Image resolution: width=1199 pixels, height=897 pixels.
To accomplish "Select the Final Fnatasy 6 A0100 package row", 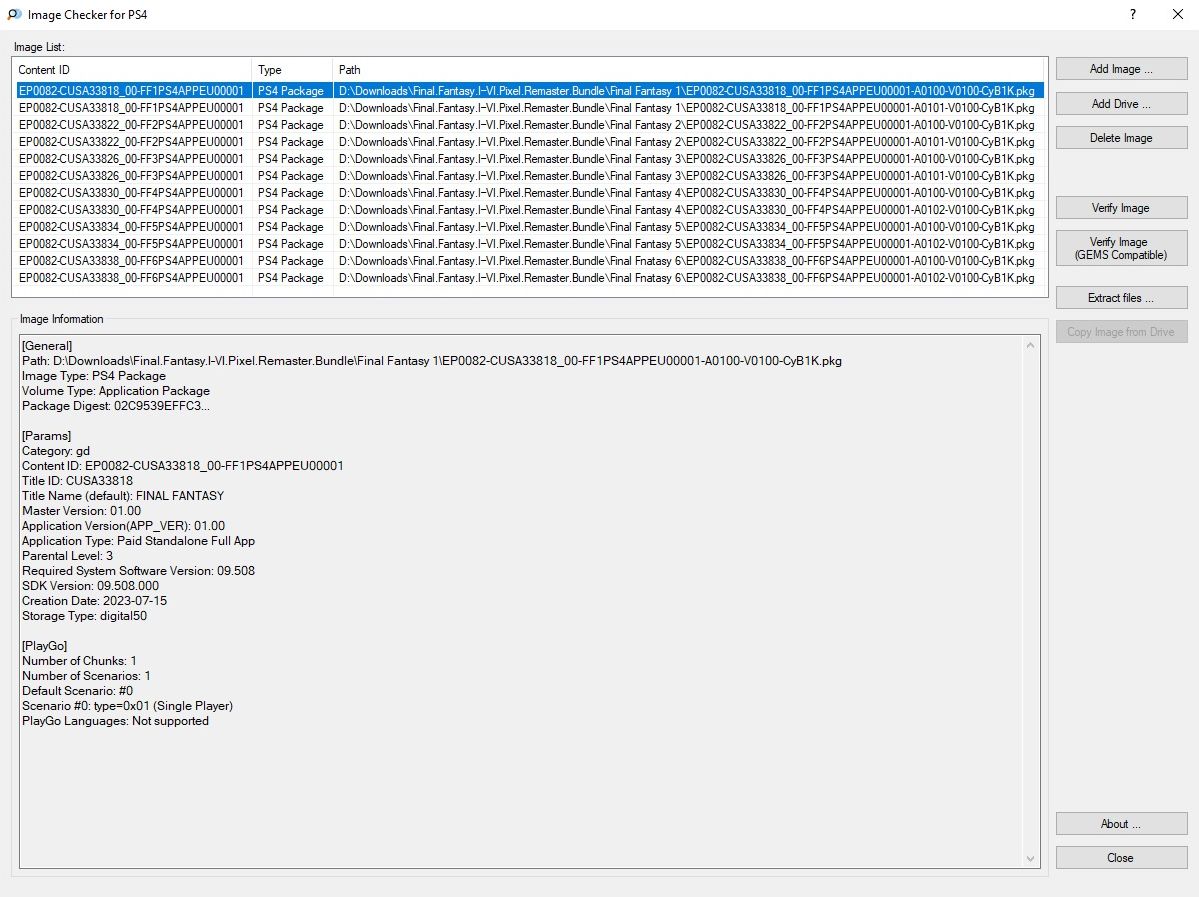I will pos(530,261).
